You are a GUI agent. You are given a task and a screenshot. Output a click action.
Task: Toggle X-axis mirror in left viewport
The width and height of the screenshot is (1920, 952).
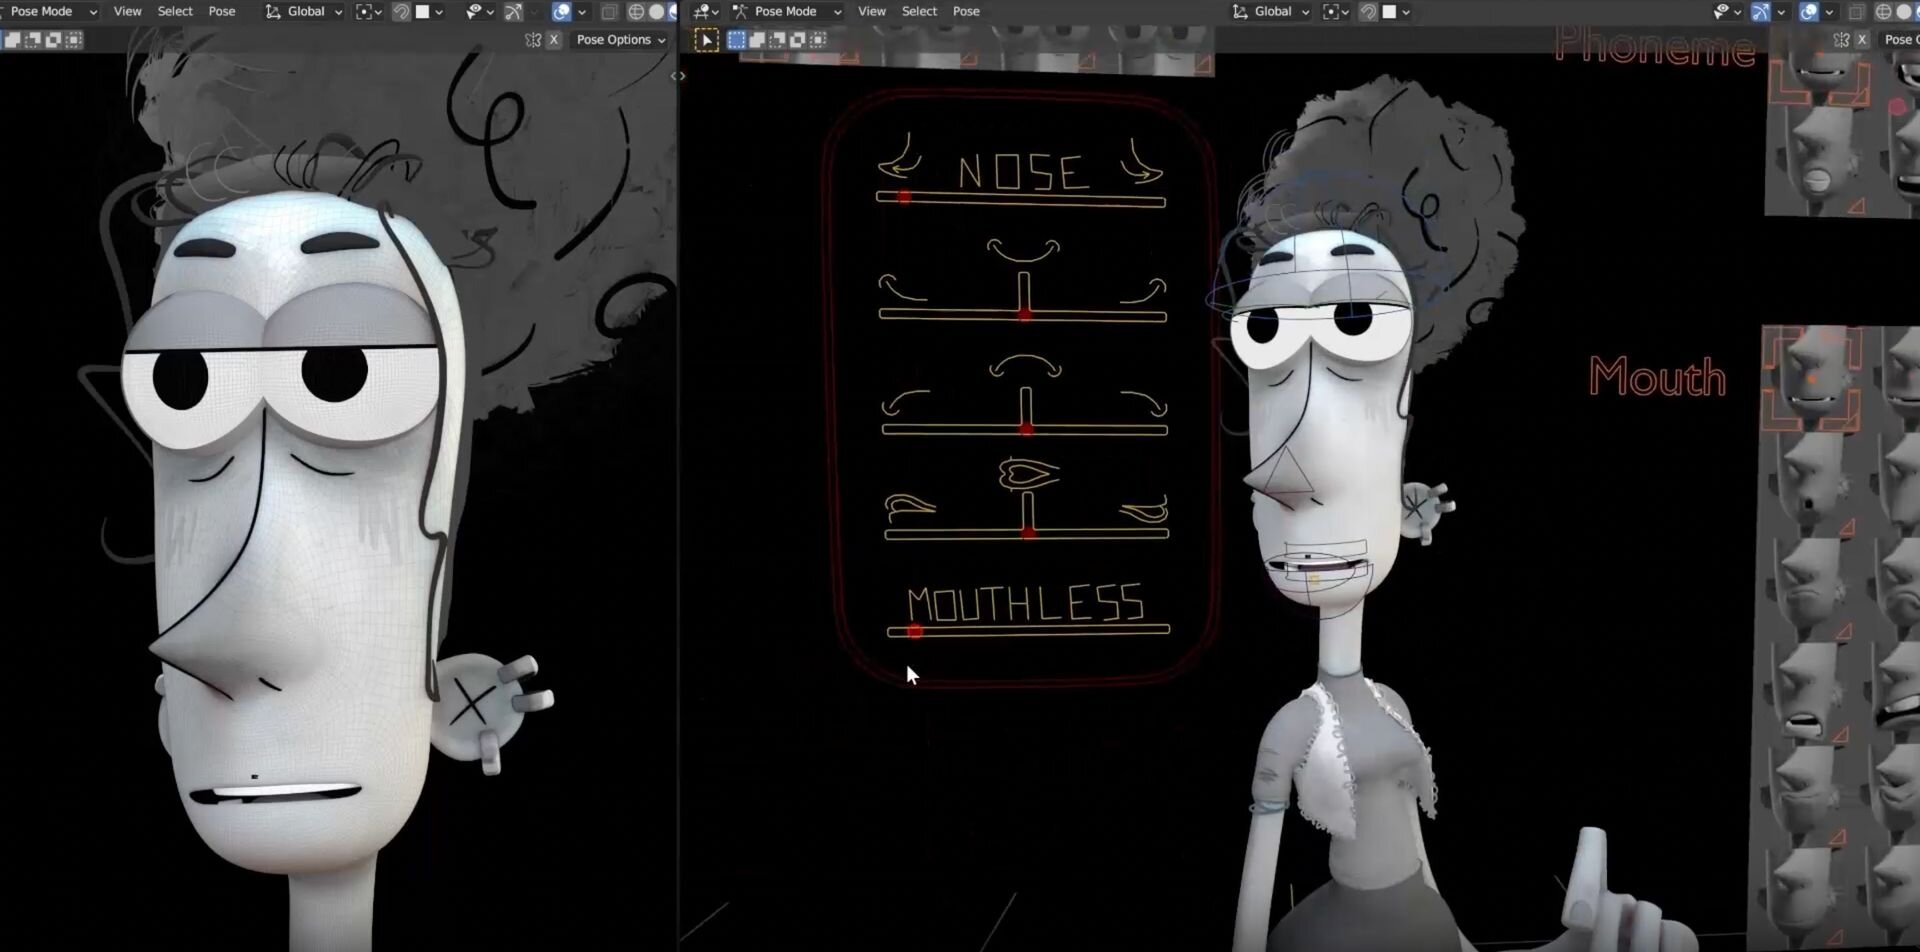[x=553, y=40]
